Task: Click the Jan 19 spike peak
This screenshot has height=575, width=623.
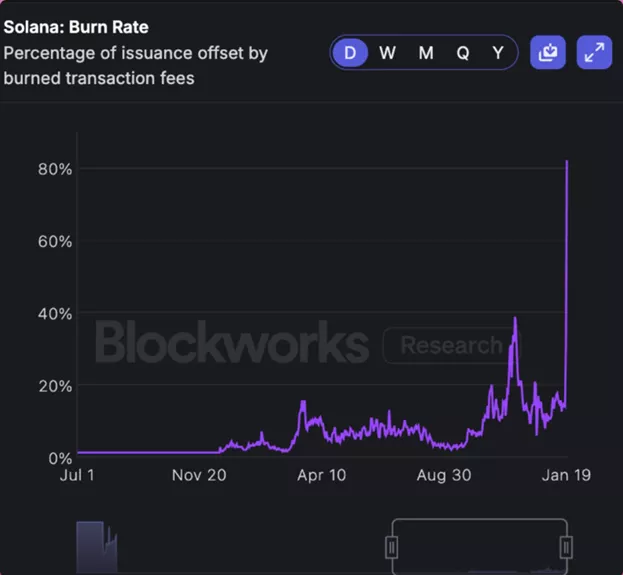Action: click(567, 161)
